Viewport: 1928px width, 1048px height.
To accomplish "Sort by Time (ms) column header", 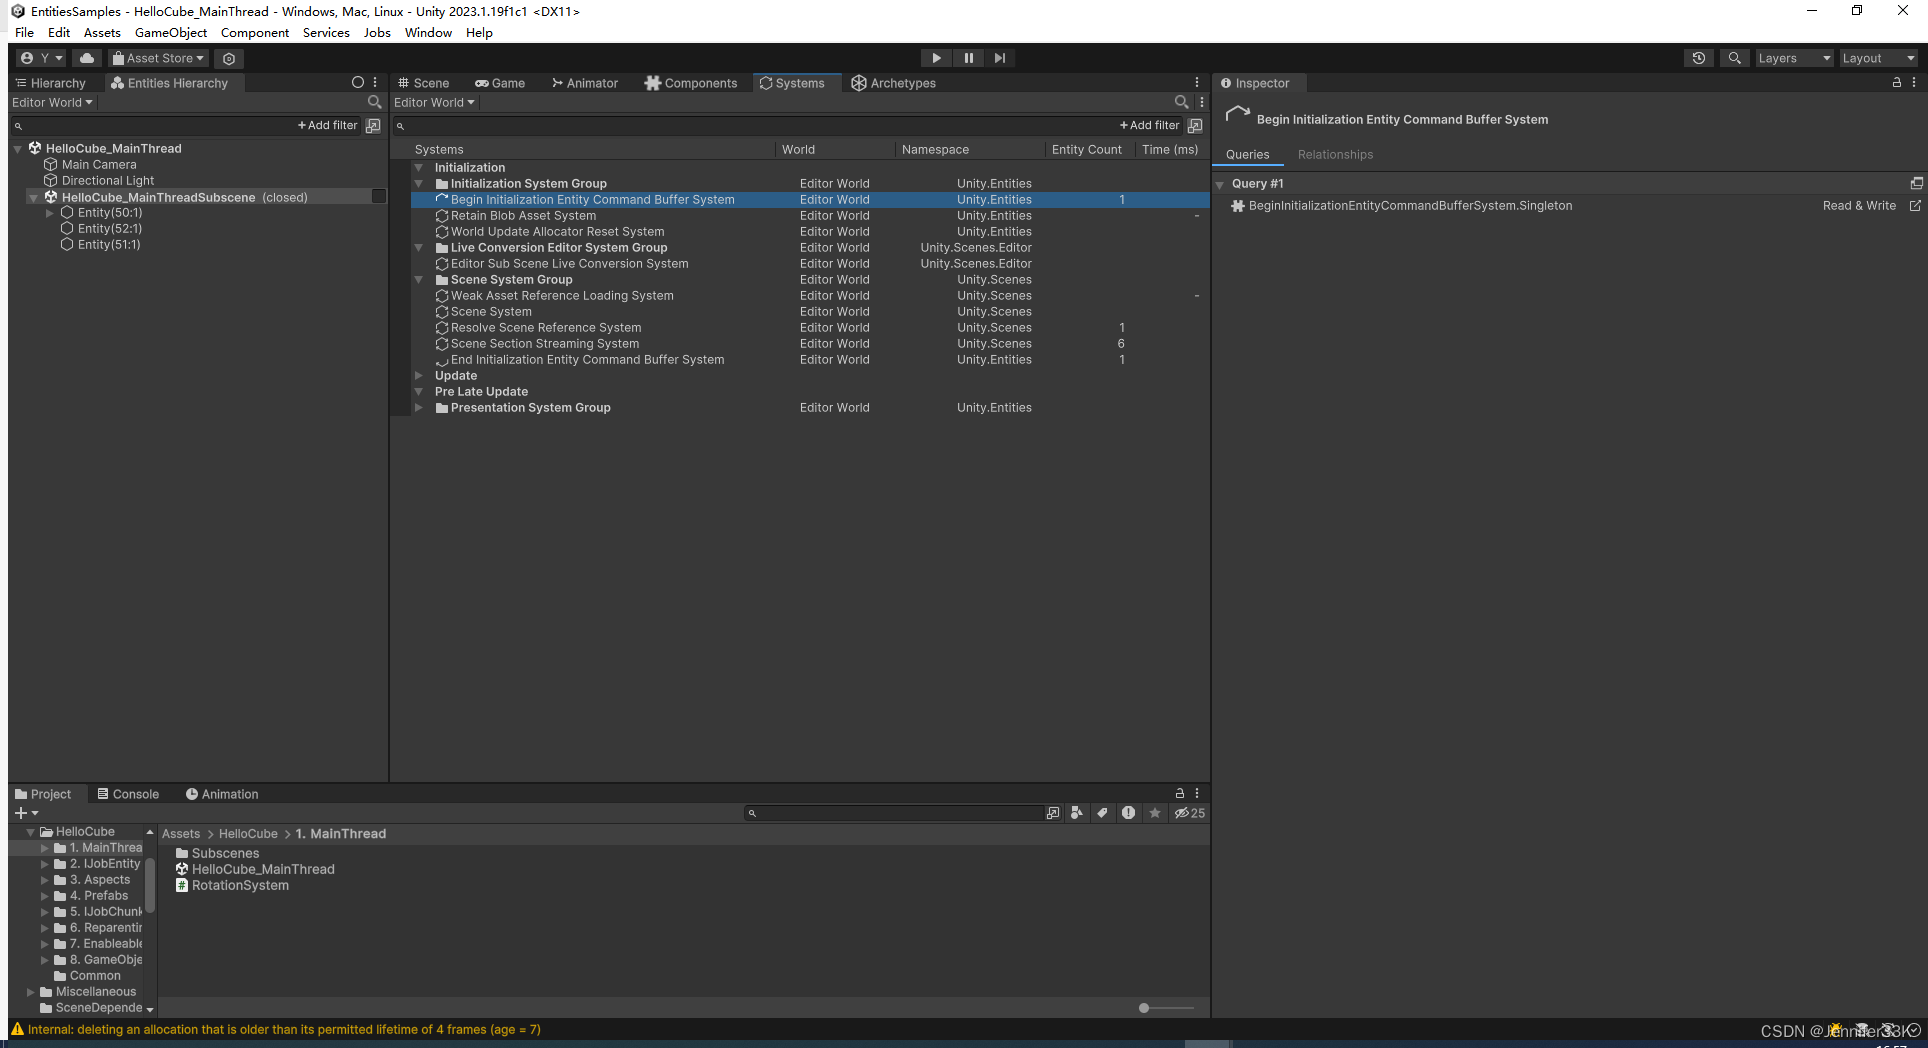I will click(1170, 149).
